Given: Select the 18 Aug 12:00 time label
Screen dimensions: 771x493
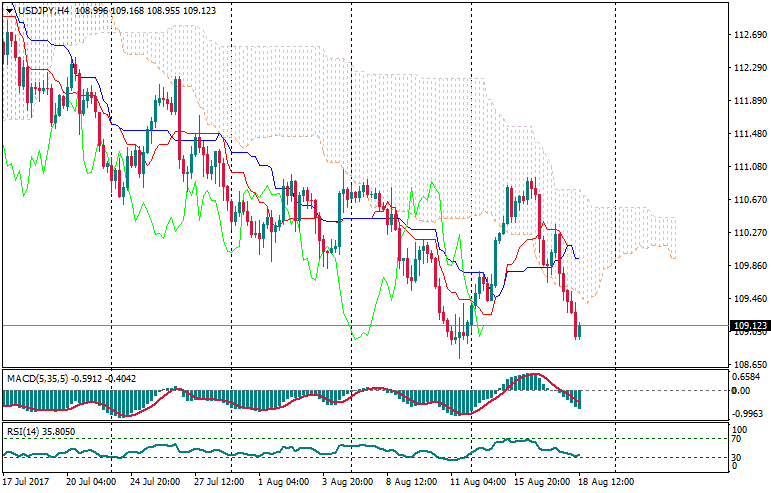Looking at the screenshot, I should click(605, 481).
